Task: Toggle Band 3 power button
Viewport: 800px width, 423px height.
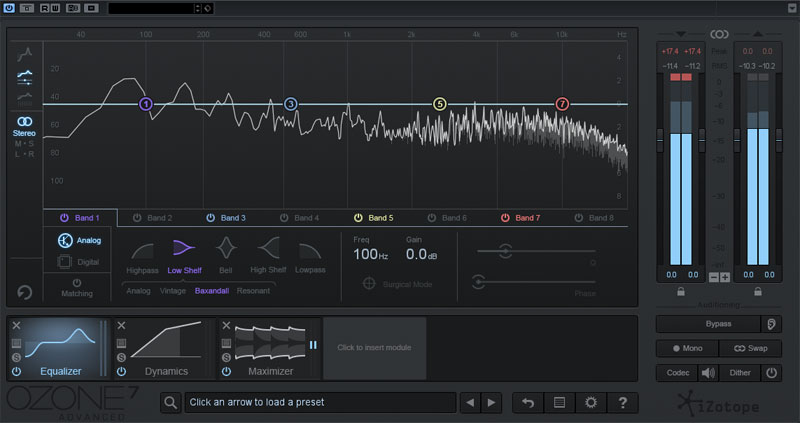Action: [210, 218]
